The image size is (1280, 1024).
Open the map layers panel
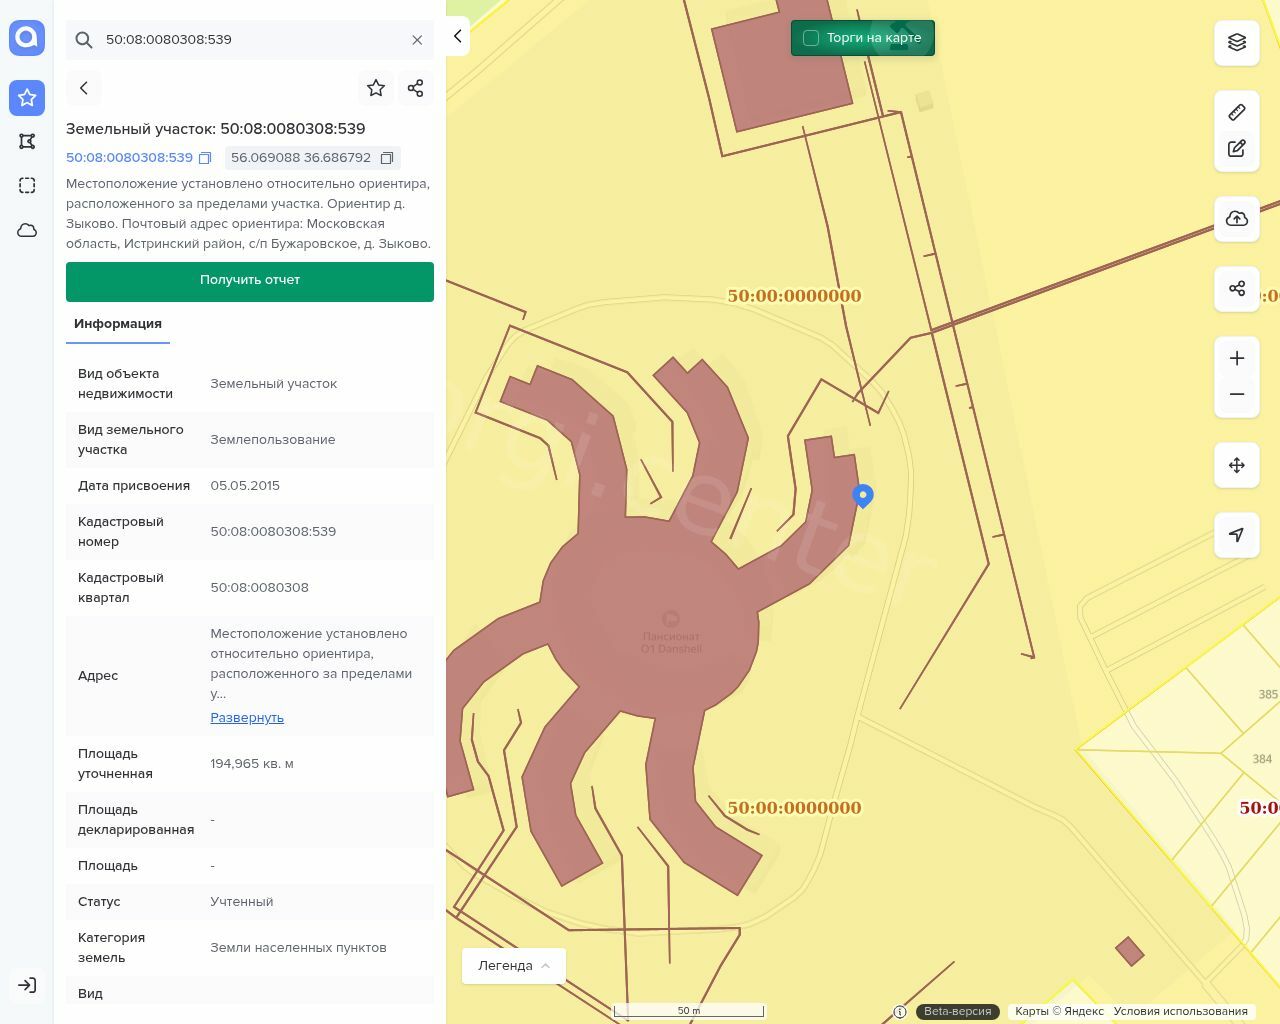(1237, 42)
